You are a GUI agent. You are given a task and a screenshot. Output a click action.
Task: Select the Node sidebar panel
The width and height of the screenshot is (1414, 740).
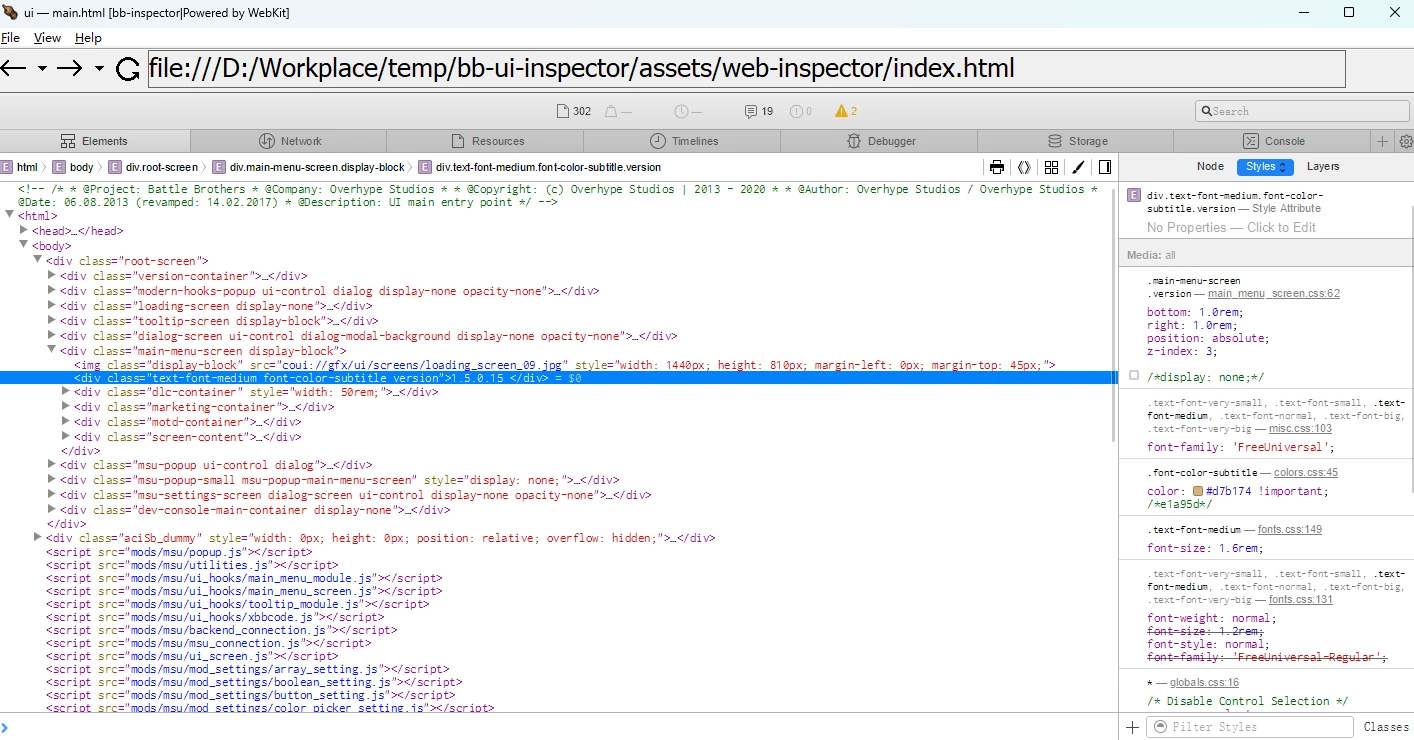(x=1210, y=167)
